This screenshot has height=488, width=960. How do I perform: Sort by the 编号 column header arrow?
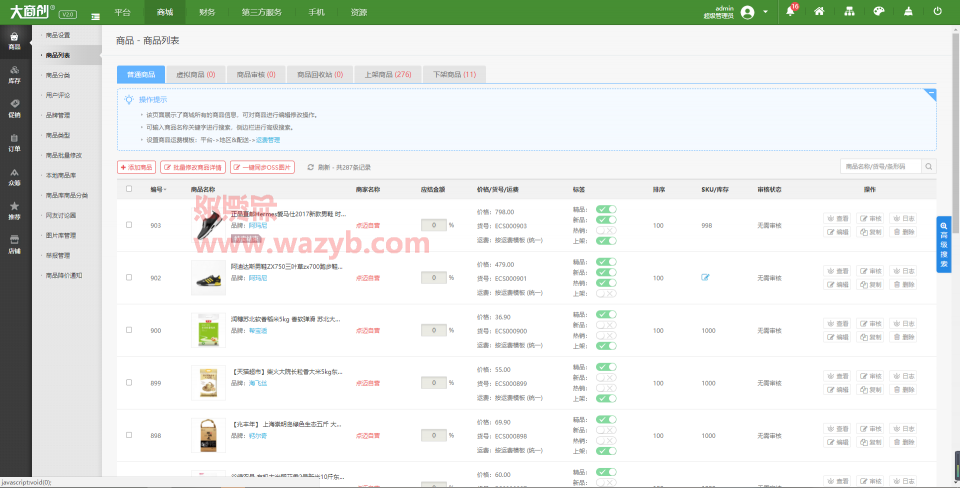165,190
